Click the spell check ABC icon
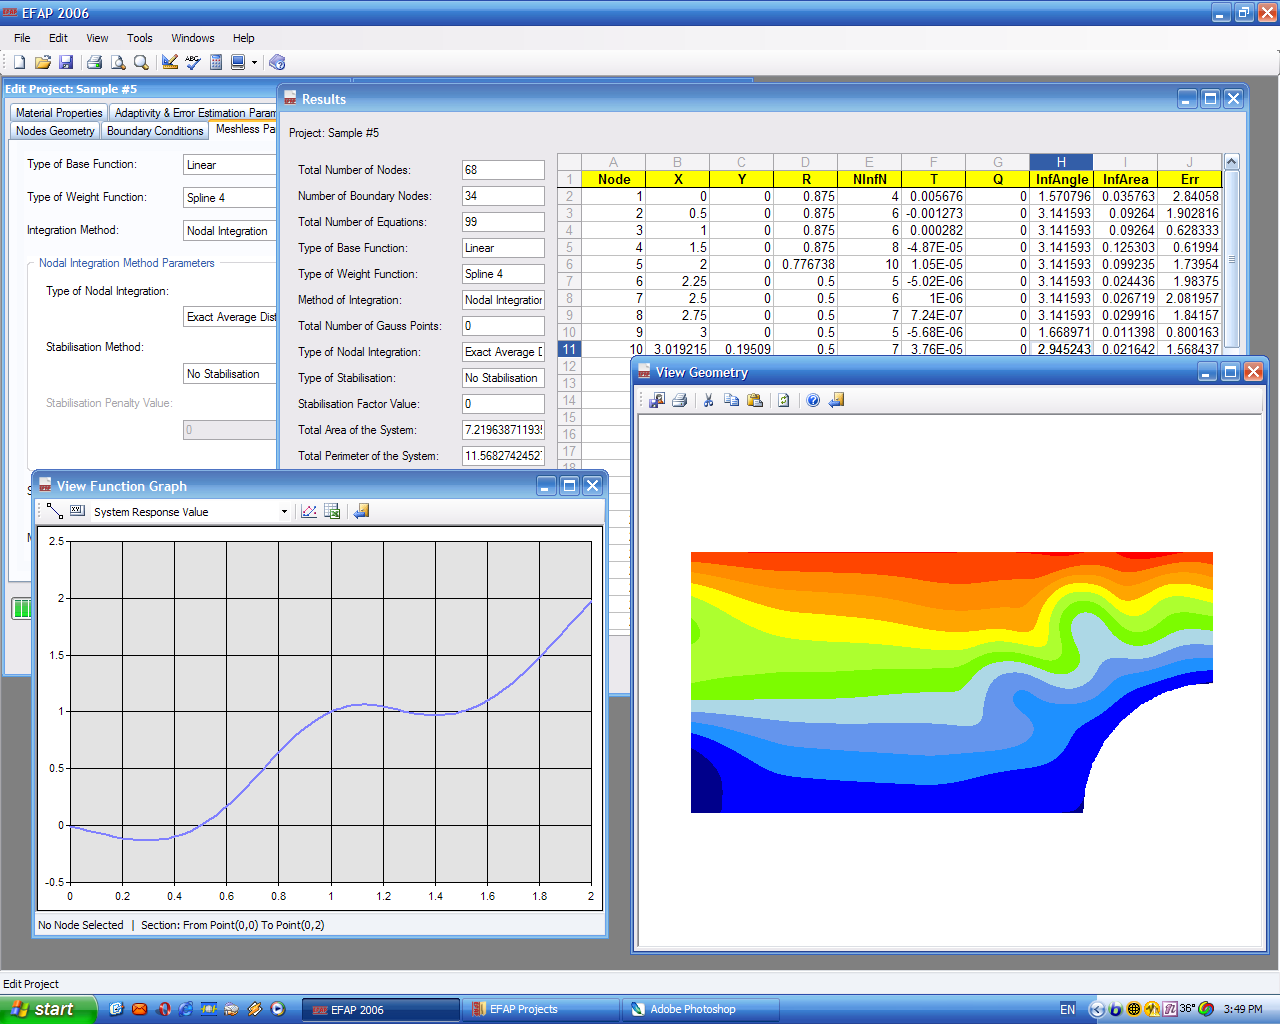The image size is (1280, 1024). pyautogui.click(x=193, y=62)
